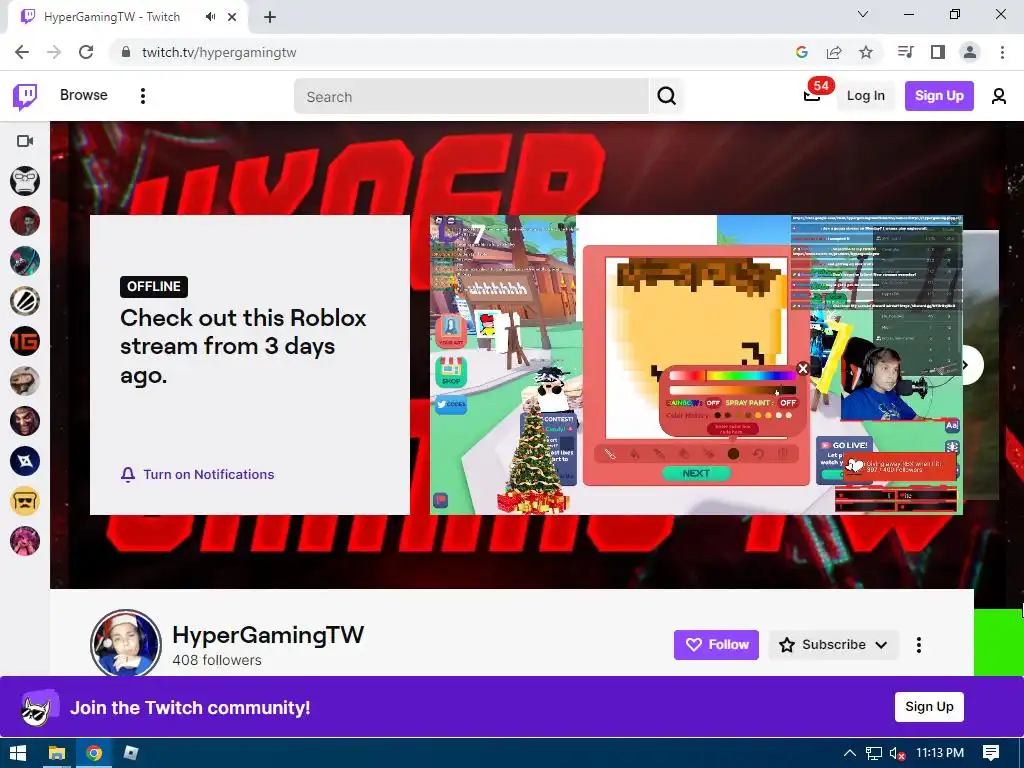
Task: Click in the Twitch search field
Action: click(472, 97)
